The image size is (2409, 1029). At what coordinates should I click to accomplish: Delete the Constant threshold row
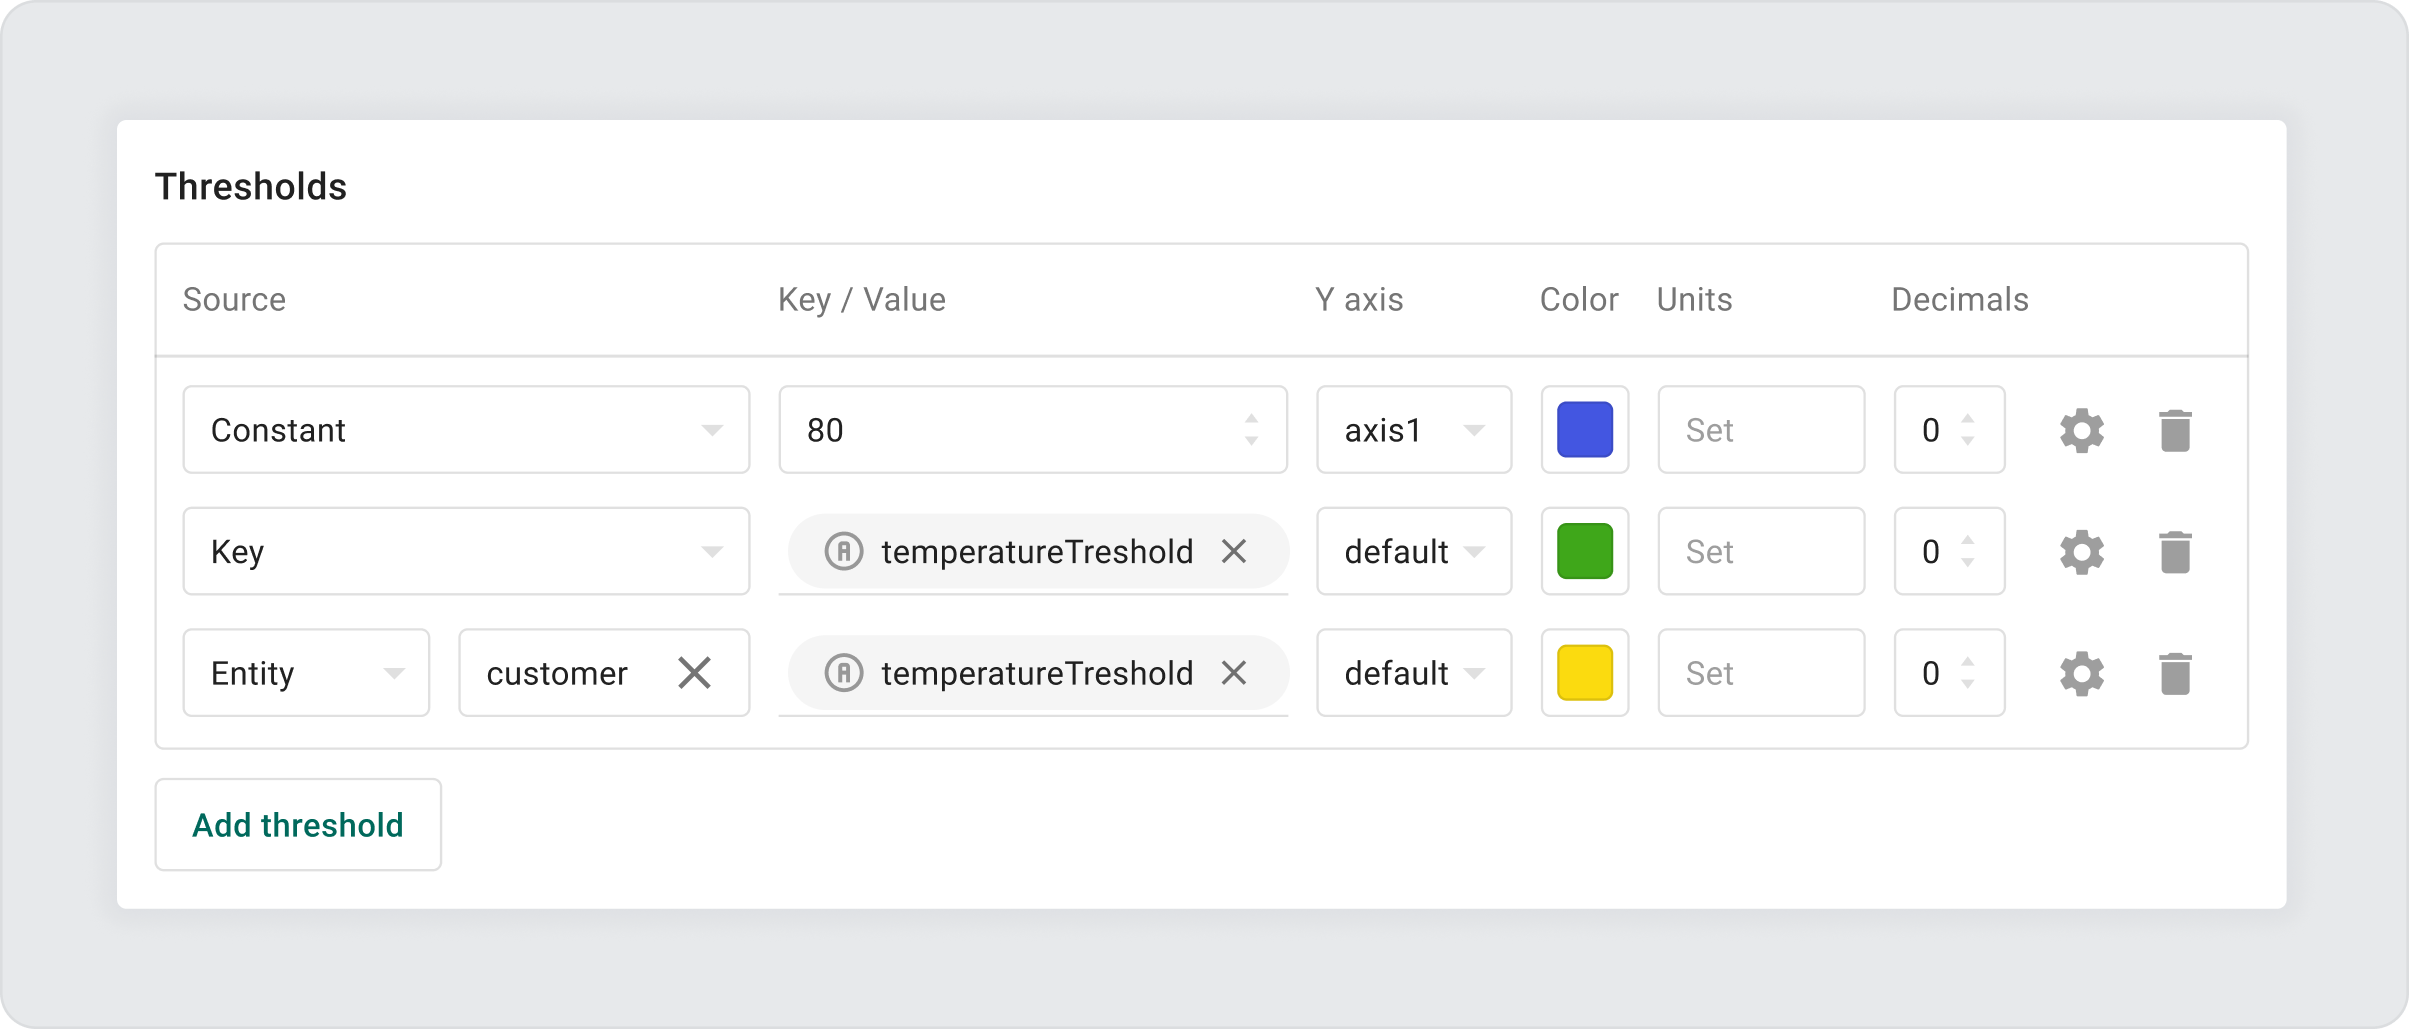(2176, 429)
